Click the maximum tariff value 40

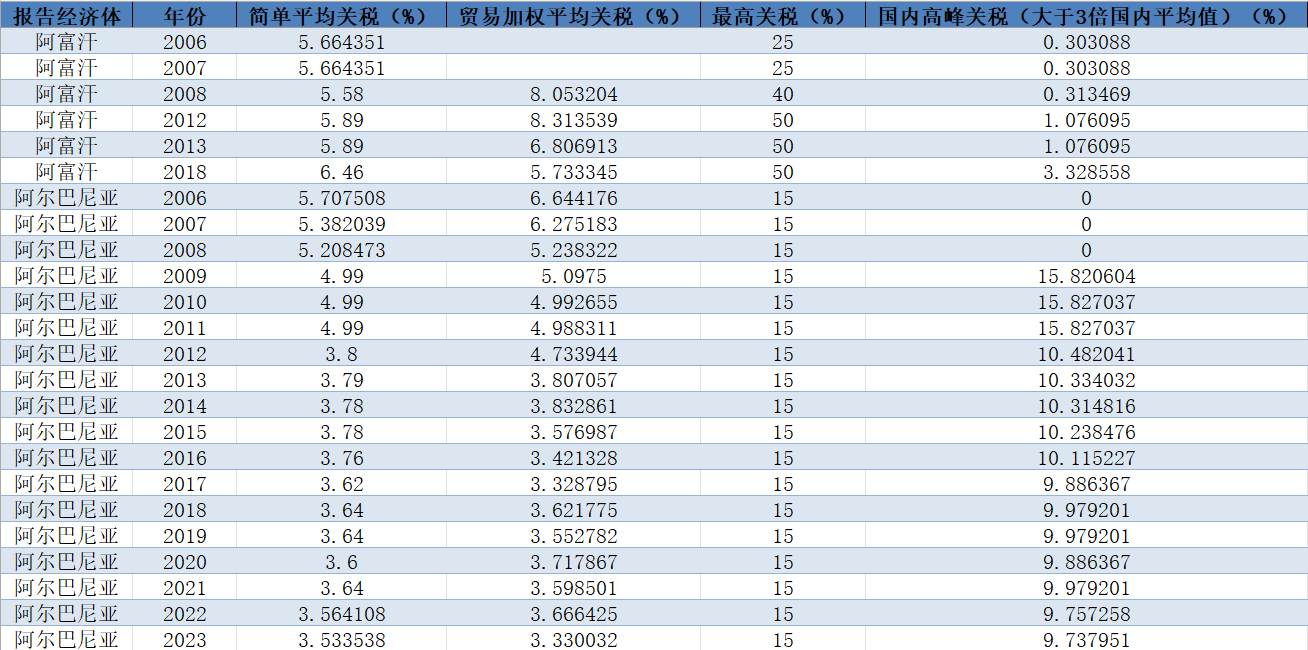(782, 94)
